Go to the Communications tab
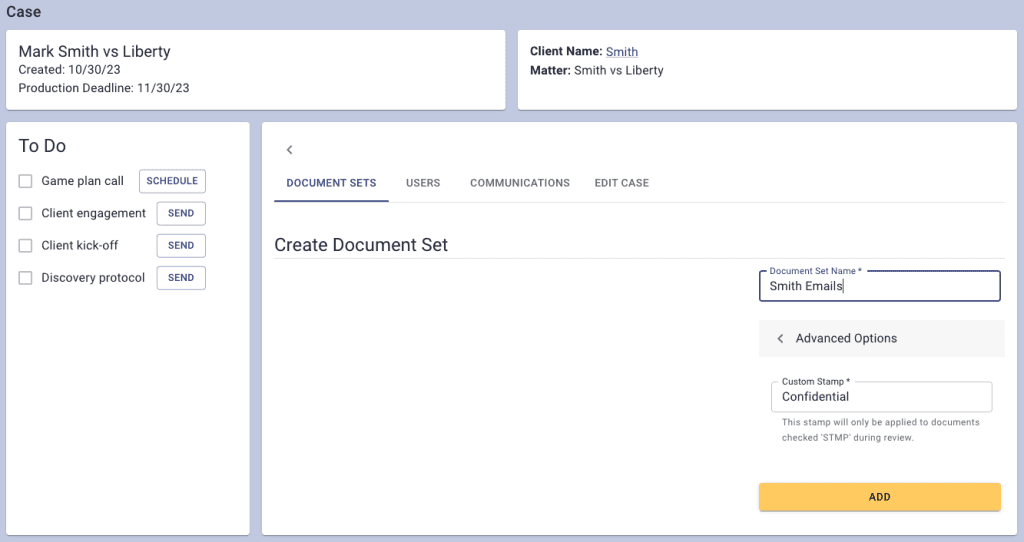 point(519,183)
